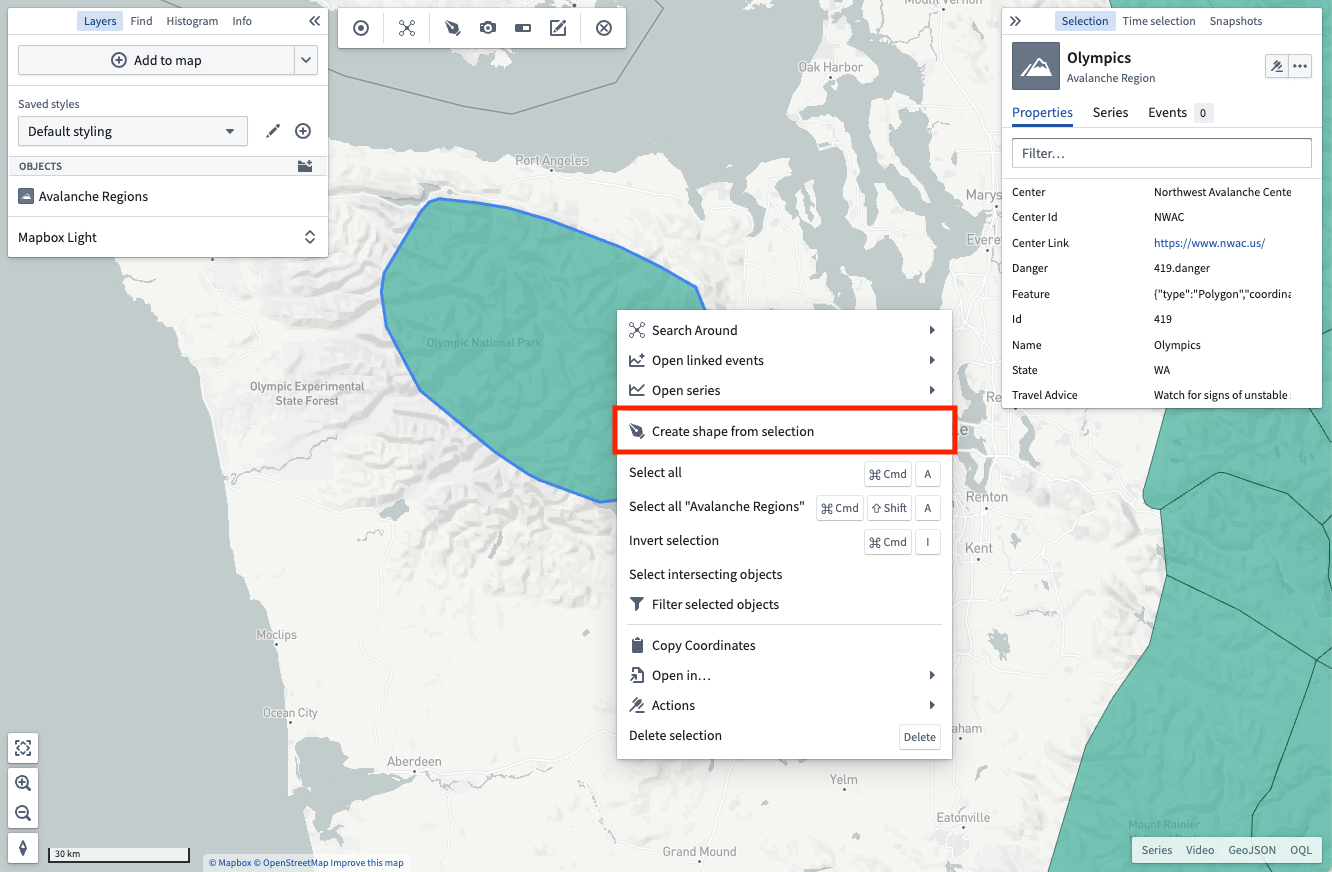Collapse the left Layers panel
The image size is (1332, 872).
click(x=314, y=21)
